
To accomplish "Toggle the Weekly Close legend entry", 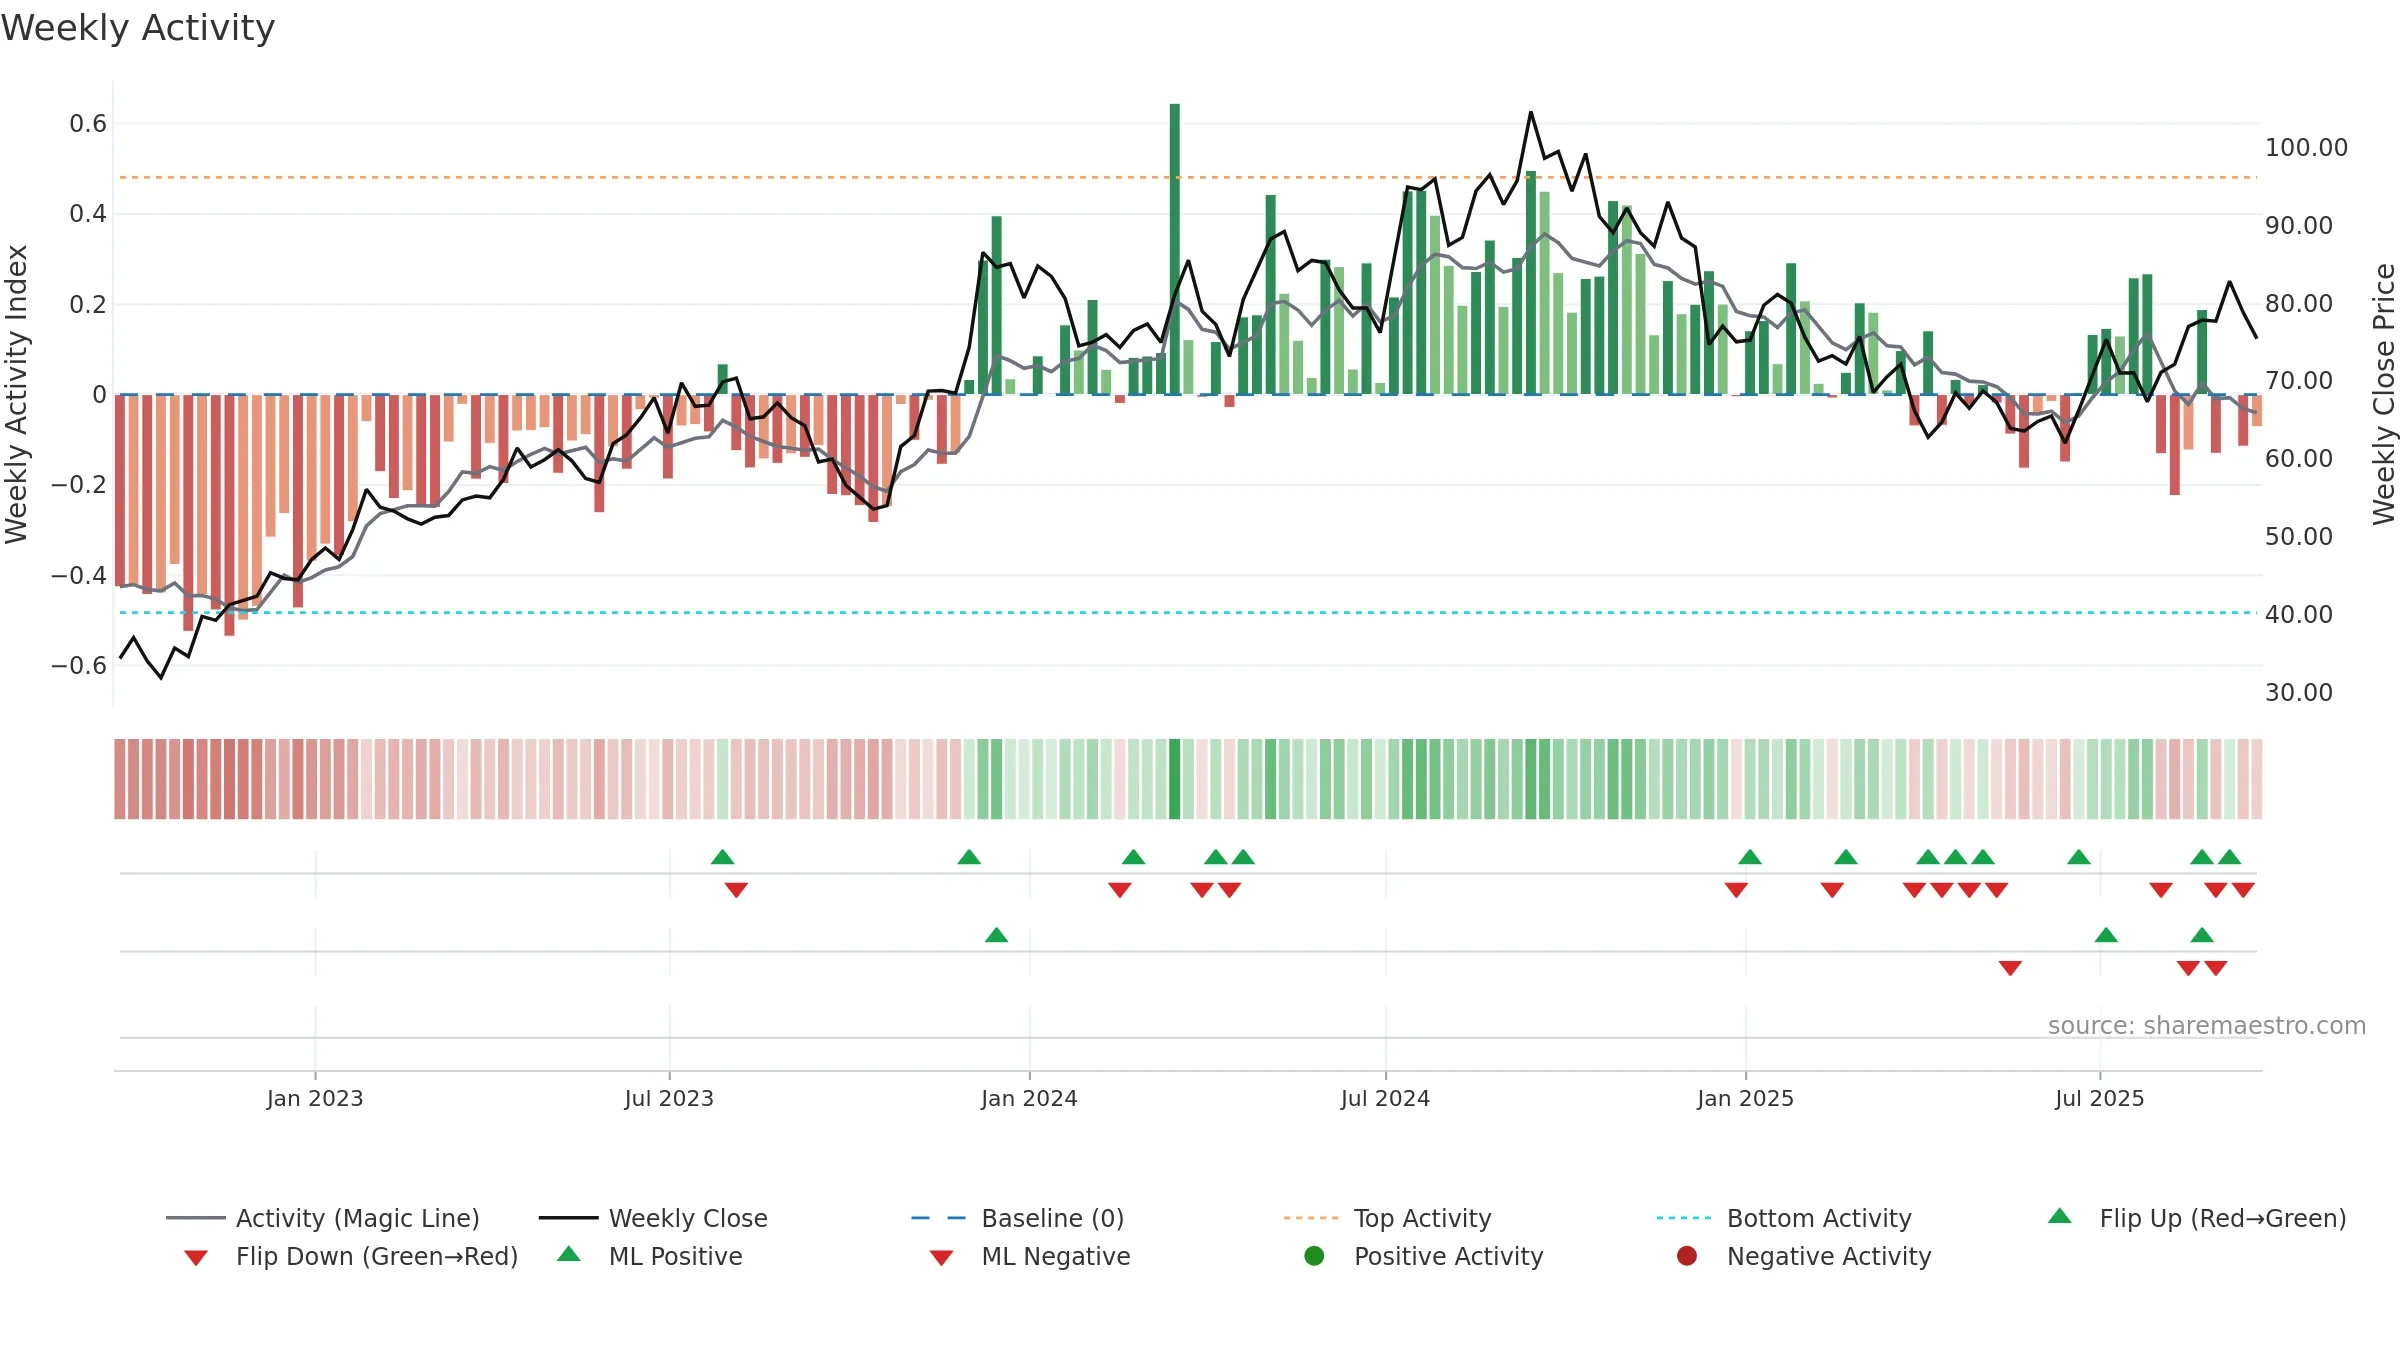I will point(653,1218).
